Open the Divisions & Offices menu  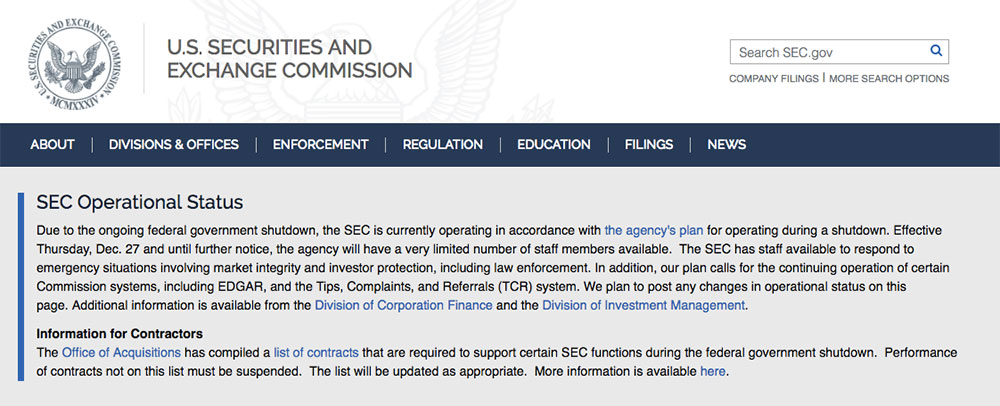tap(173, 145)
